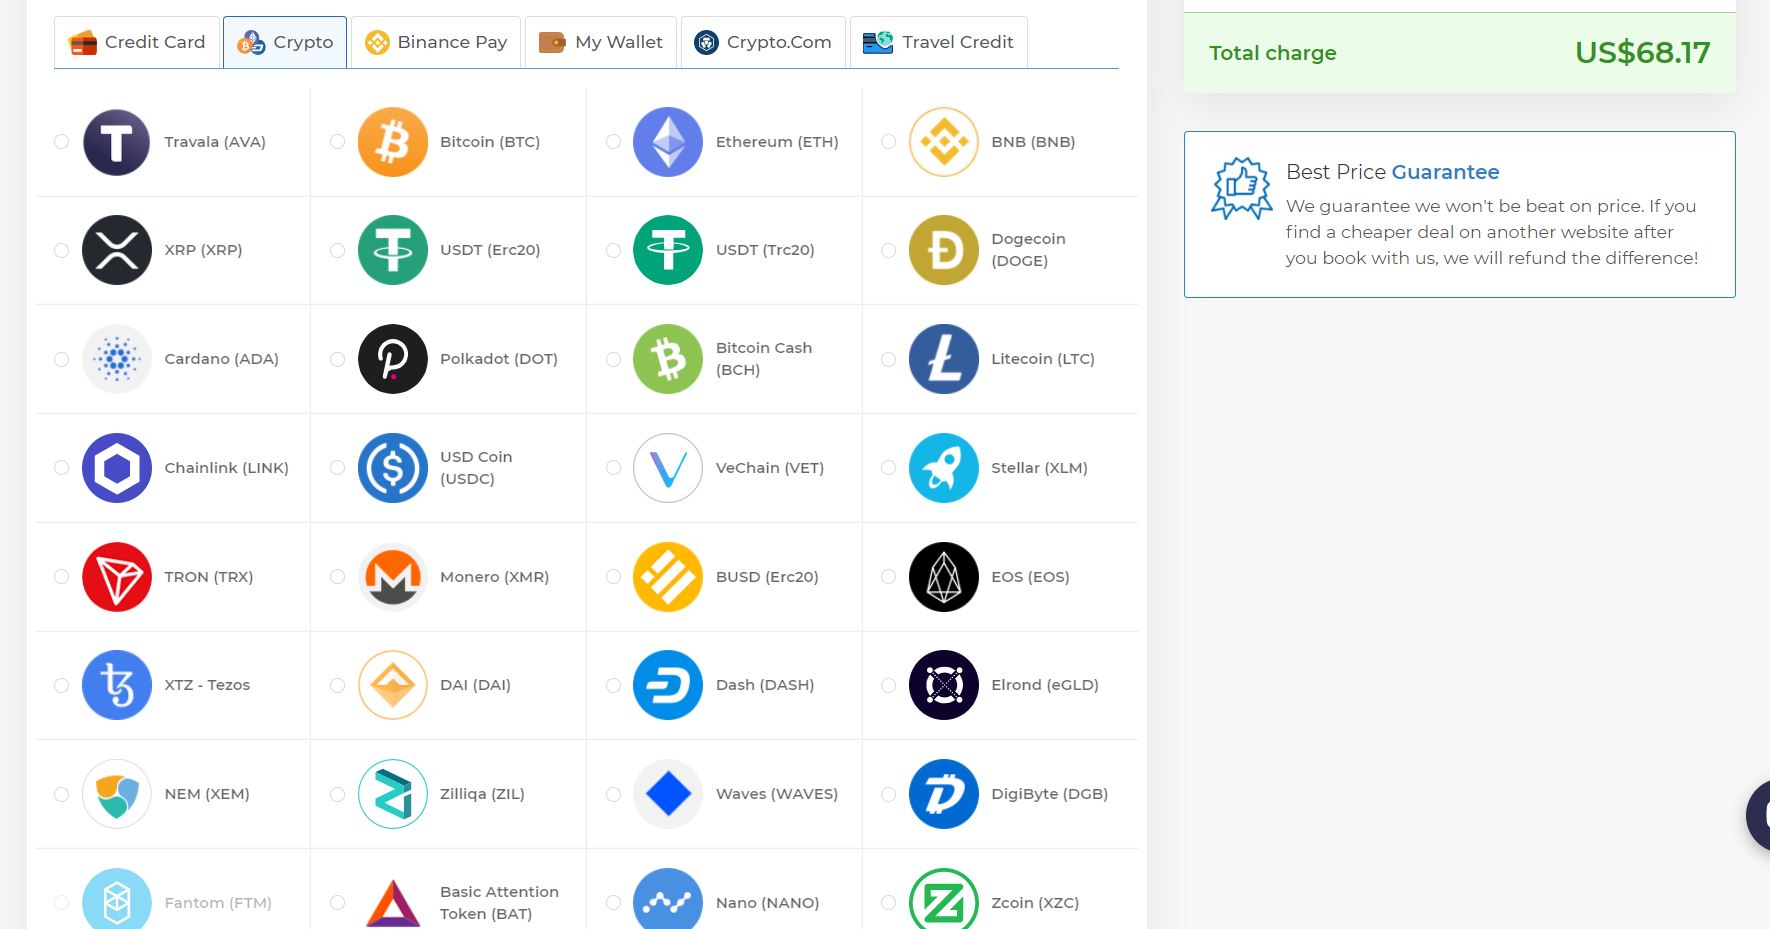Click the Bitcoin Cash green logo

668,359
